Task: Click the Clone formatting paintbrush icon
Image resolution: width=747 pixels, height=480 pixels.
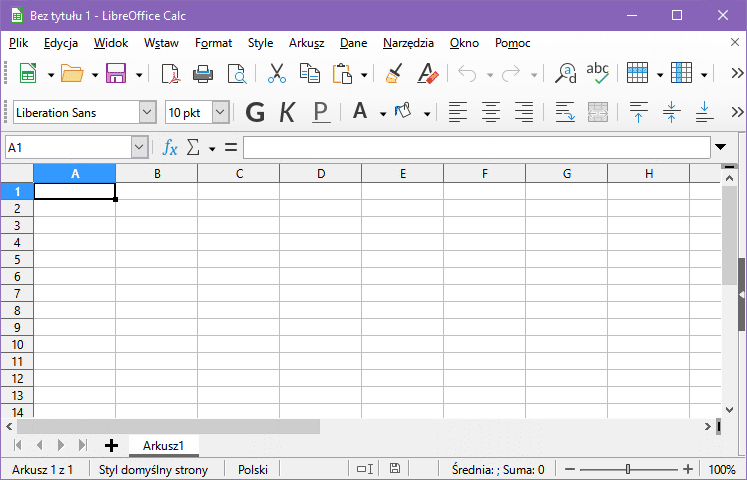Action: click(394, 74)
